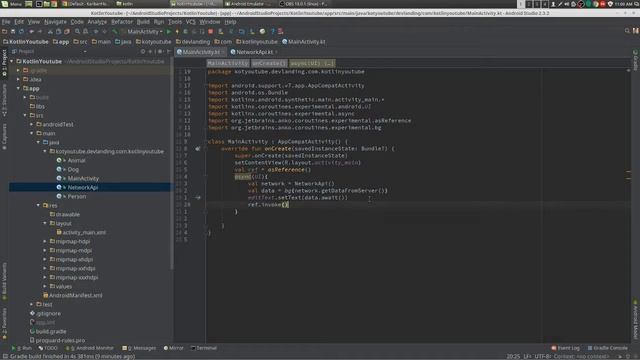Image resolution: width=640 pixels, height=360 pixels.
Task: Open the Navigate menu
Action: point(55,22)
